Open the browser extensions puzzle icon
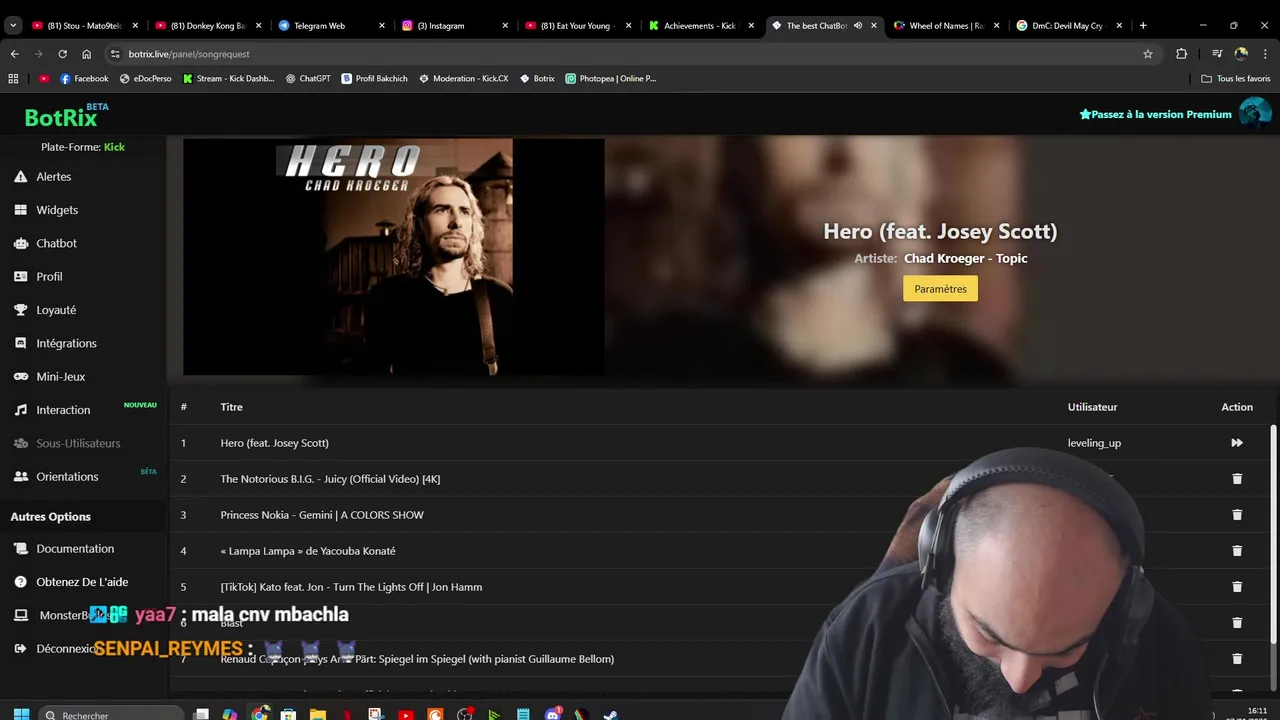This screenshot has height=720, width=1280. (x=1181, y=54)
